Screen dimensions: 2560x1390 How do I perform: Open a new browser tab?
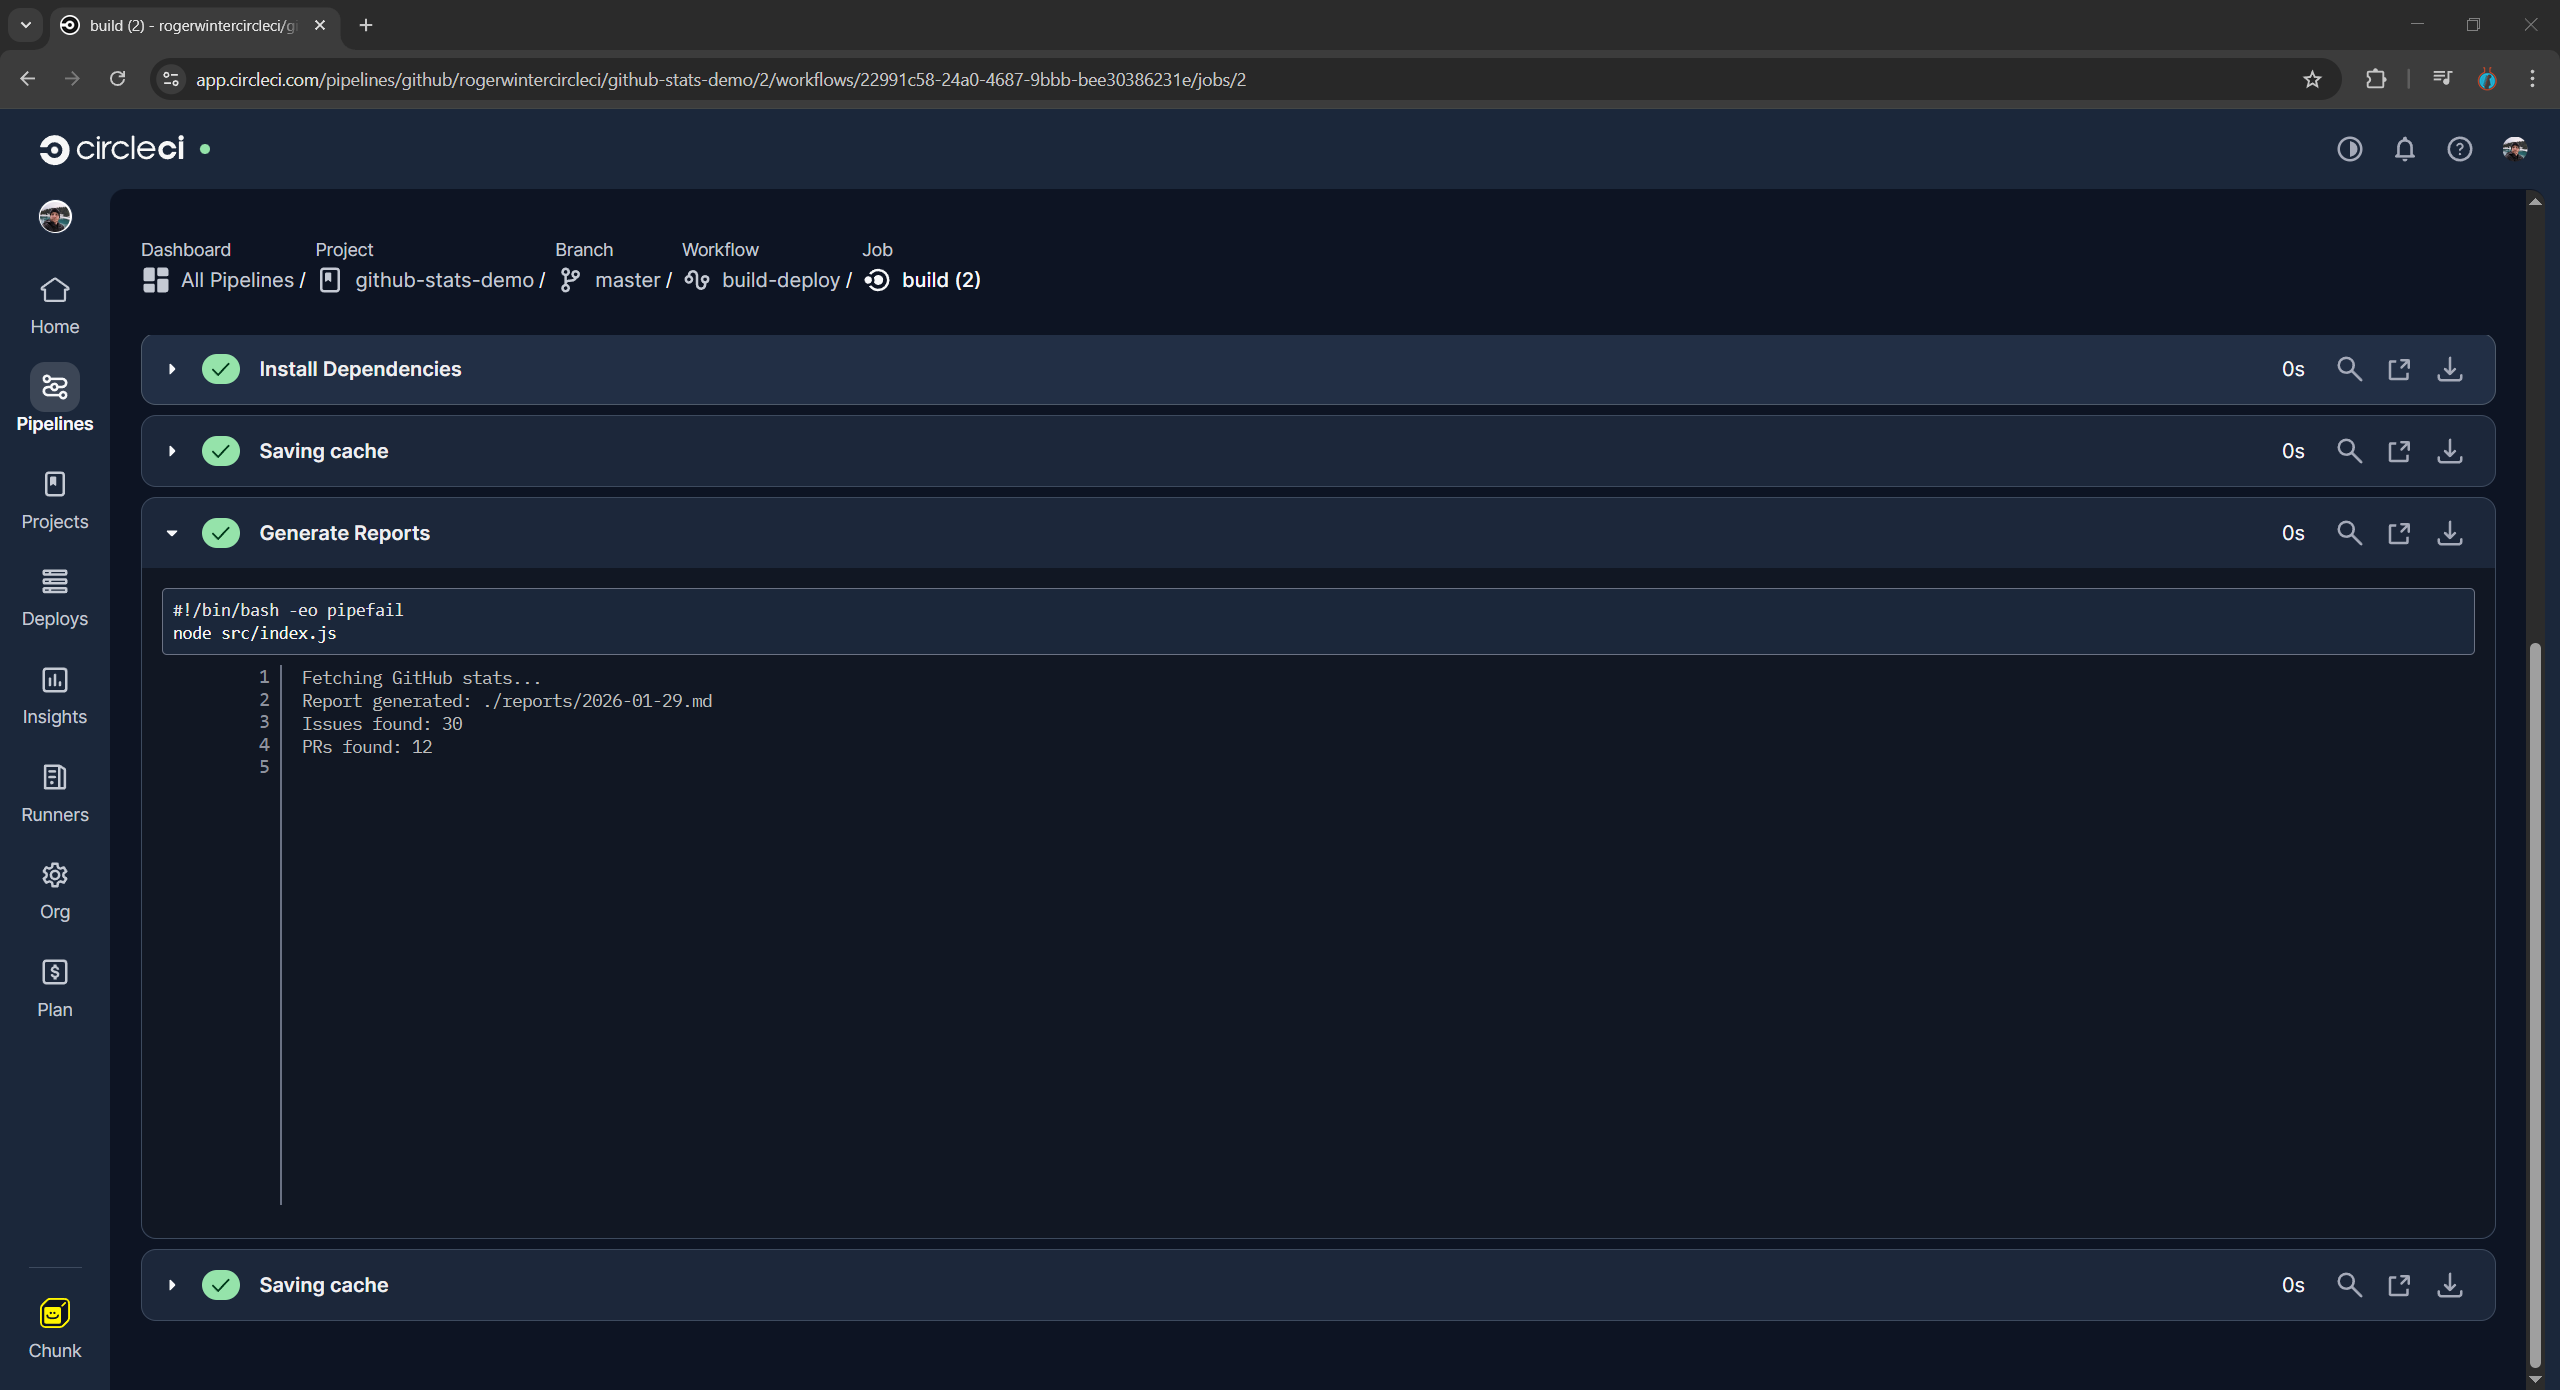click(366, 25)
